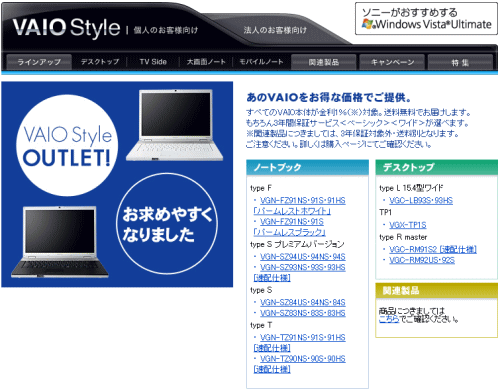Switch to the 法人のお客様向け tab
The image size is (500, 390).
pos(275,30)
